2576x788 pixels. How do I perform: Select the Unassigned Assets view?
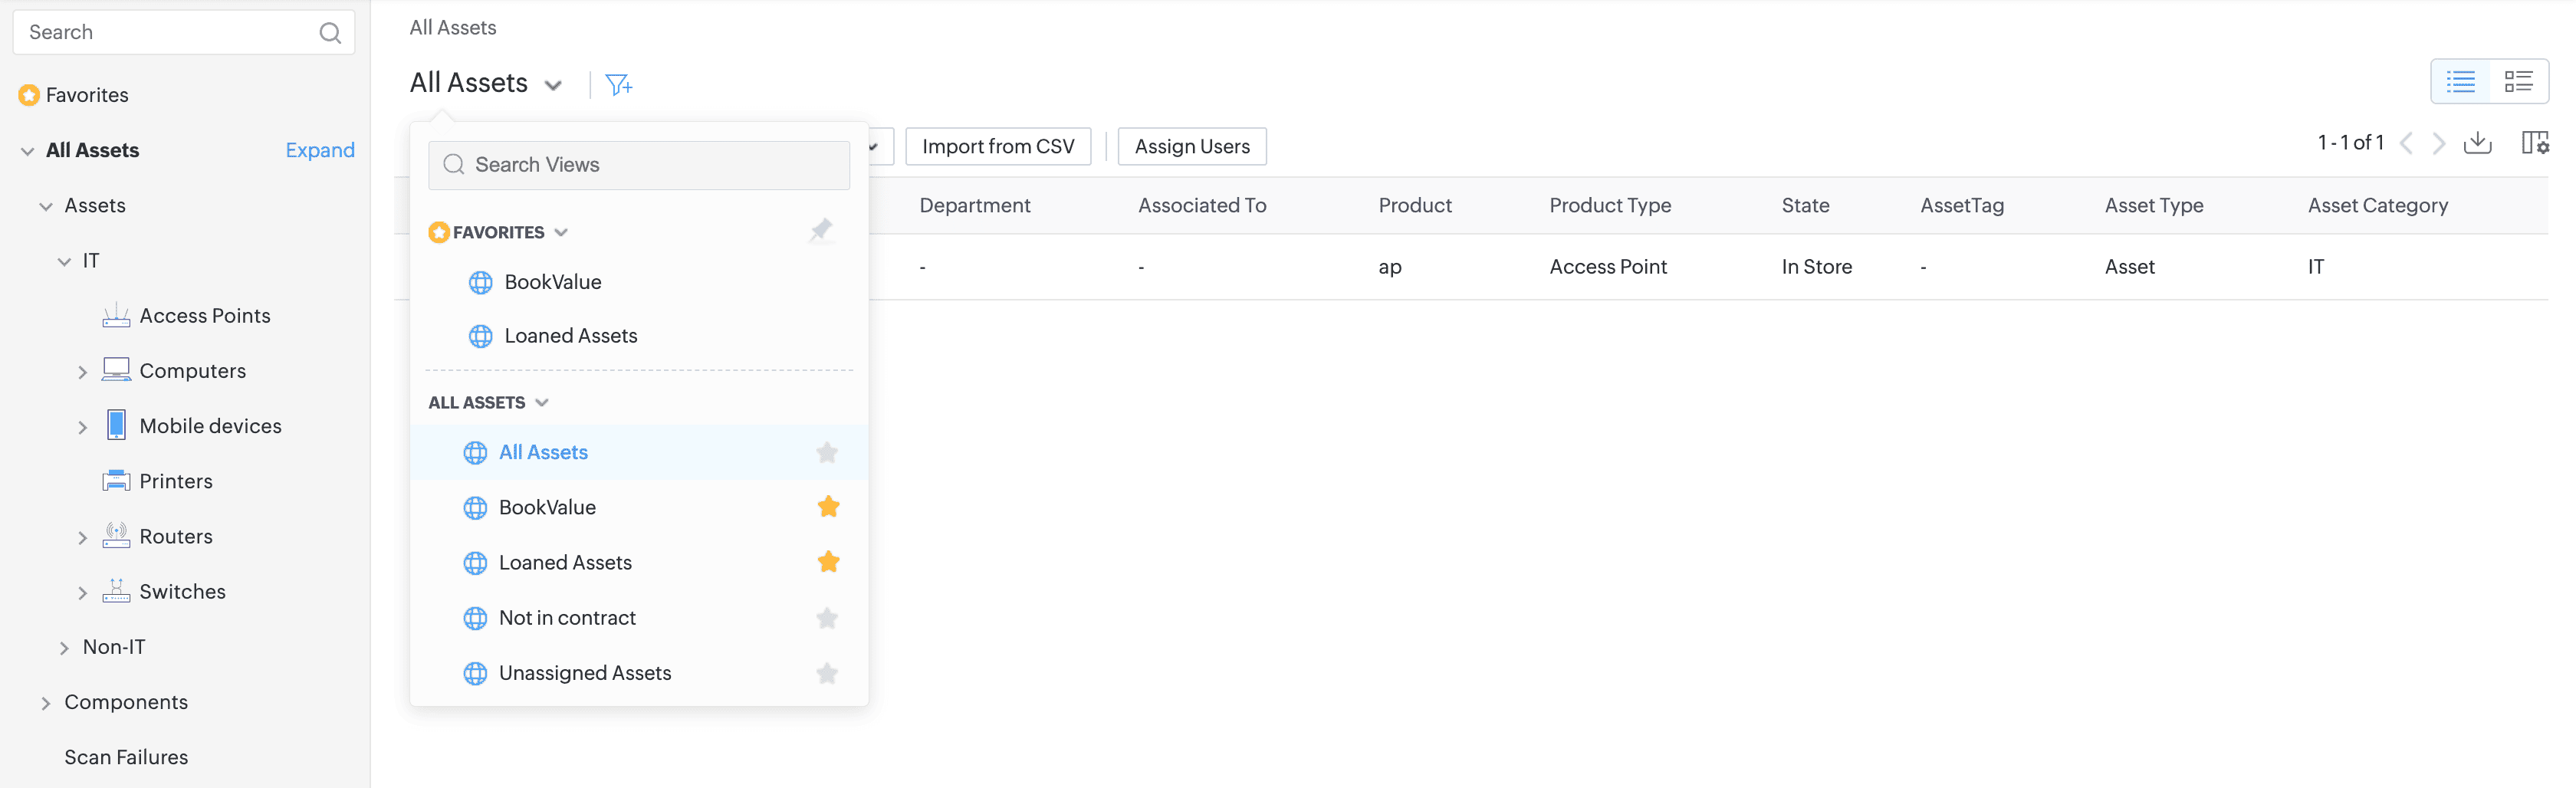584,672
